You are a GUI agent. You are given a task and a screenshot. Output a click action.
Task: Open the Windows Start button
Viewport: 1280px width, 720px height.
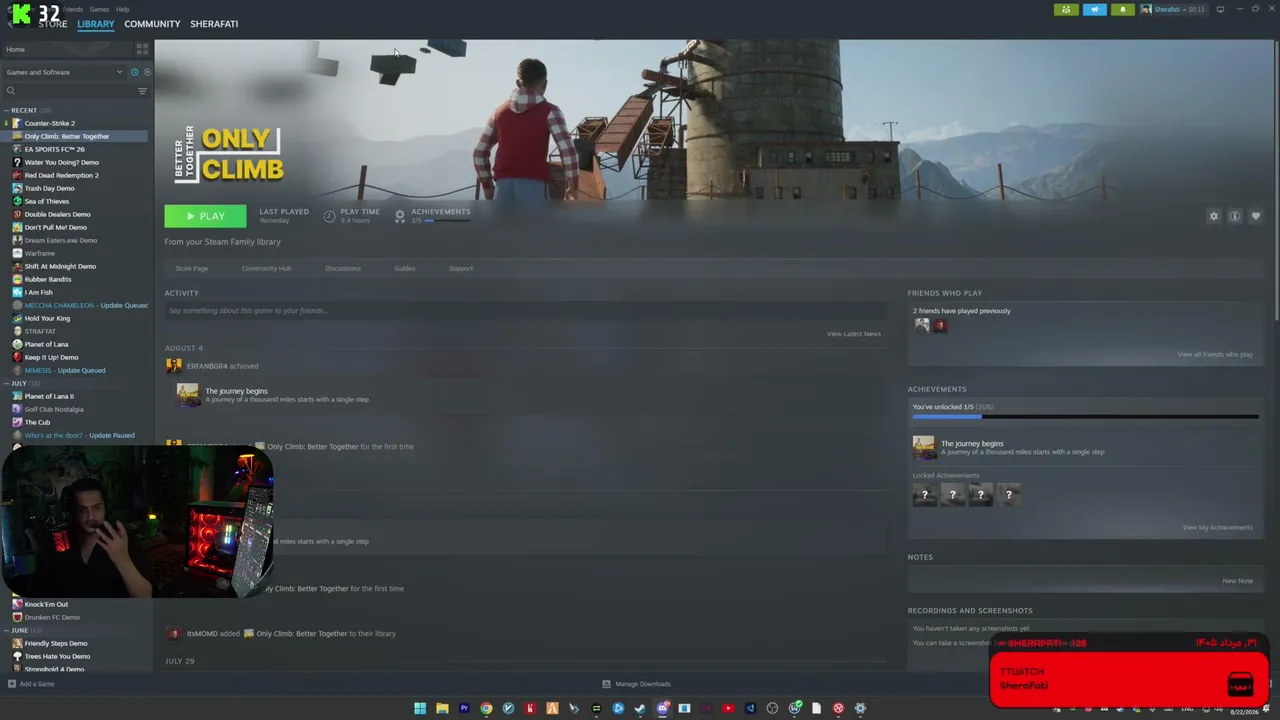click(x=420, y=708)
